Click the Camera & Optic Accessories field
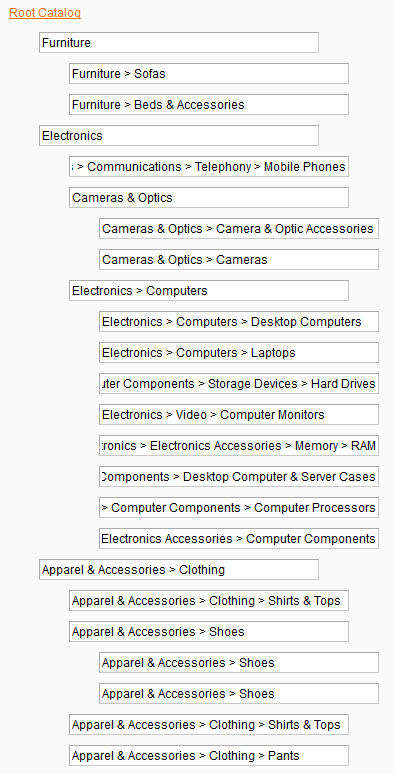The height and width of the screenshot is (774, 395). pyautogui.click(x=239, y=229)
